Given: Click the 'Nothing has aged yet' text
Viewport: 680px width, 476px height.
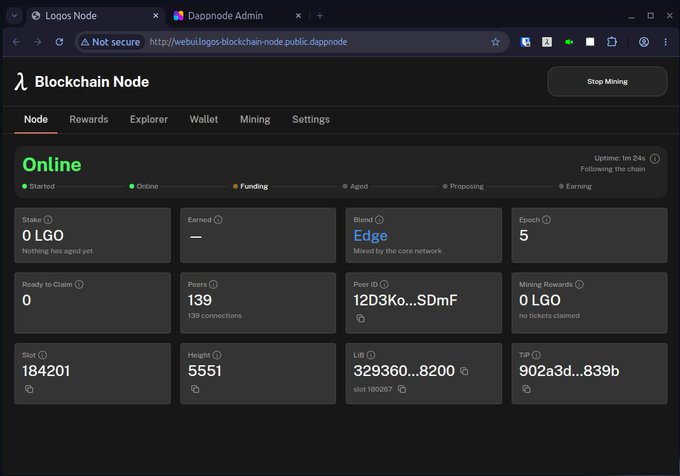Looking at the screenshot, I should tap(57, 251).
